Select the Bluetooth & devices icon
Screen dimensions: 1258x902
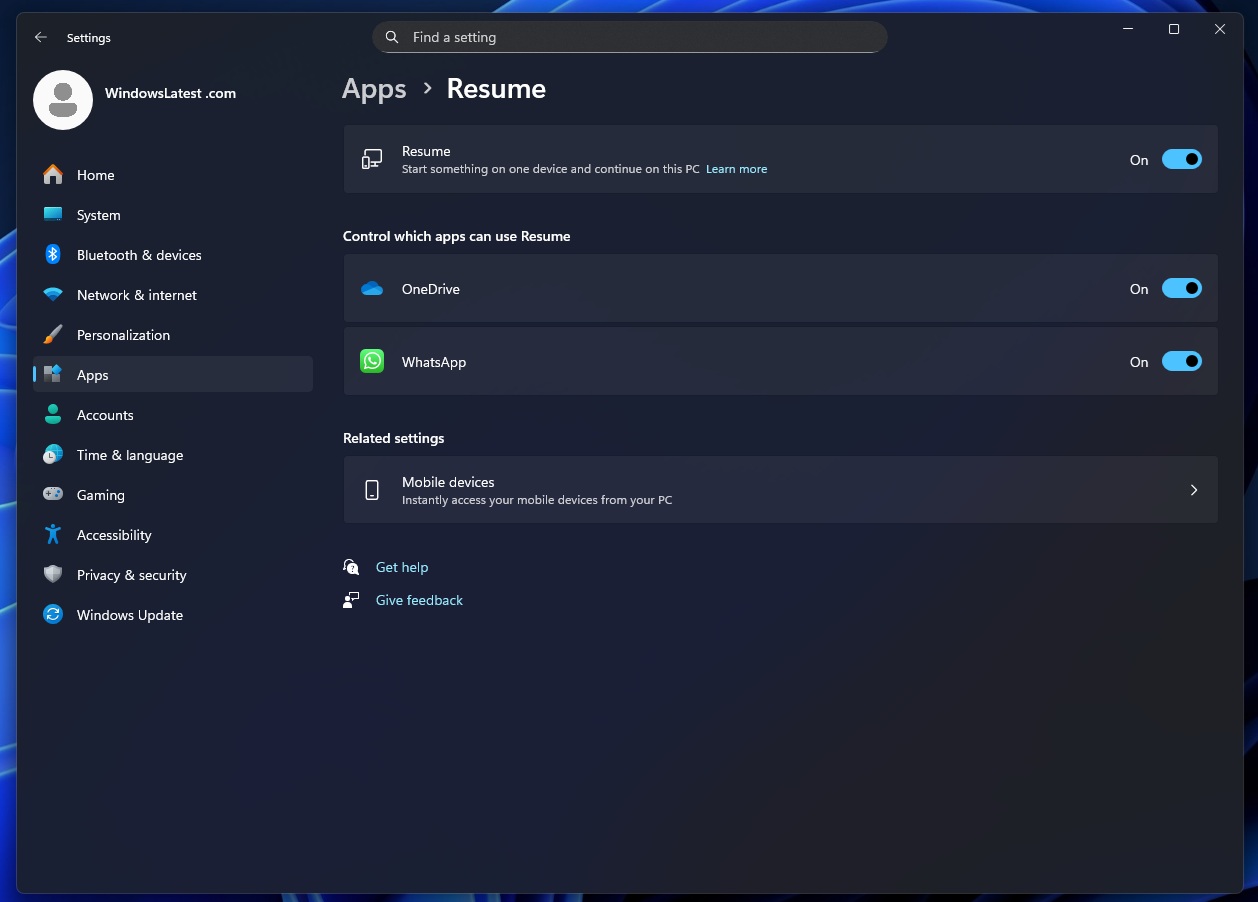coord(52,255)
